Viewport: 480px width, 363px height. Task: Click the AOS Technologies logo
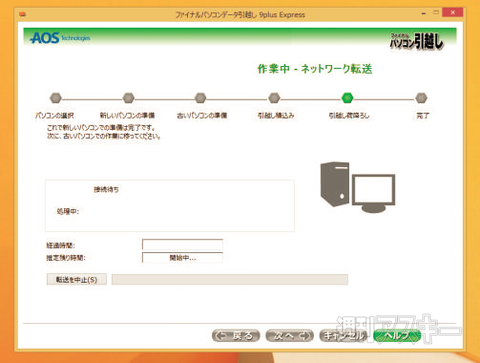(60, 38)
